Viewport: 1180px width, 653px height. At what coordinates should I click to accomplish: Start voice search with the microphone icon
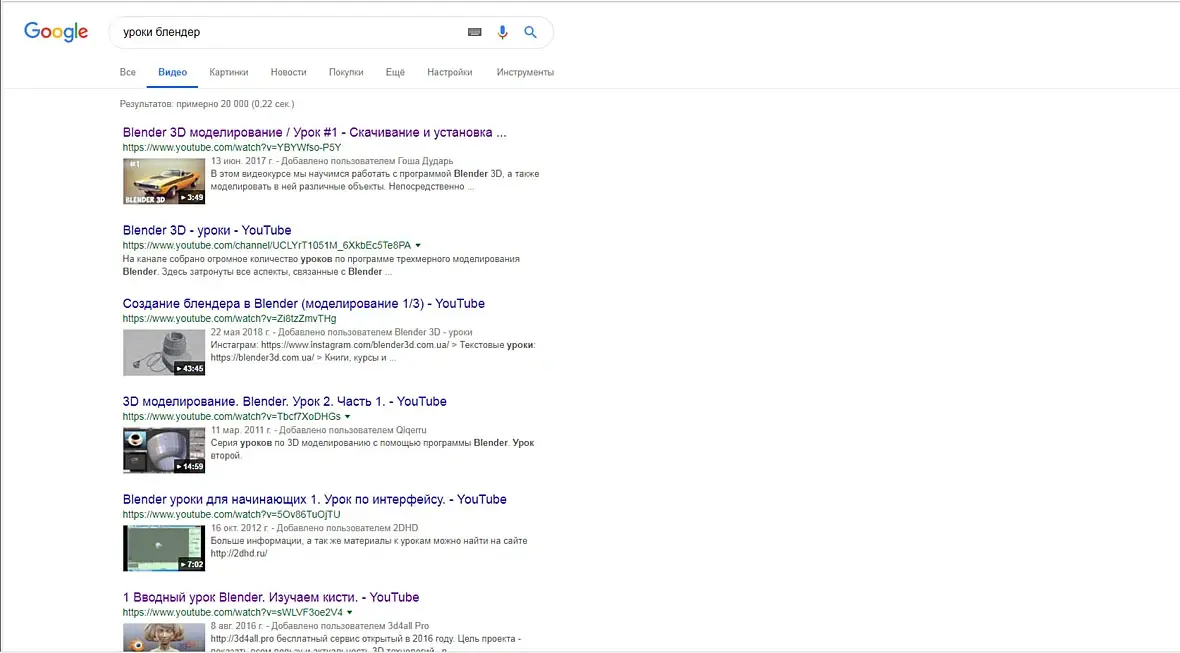coord(502,32)
